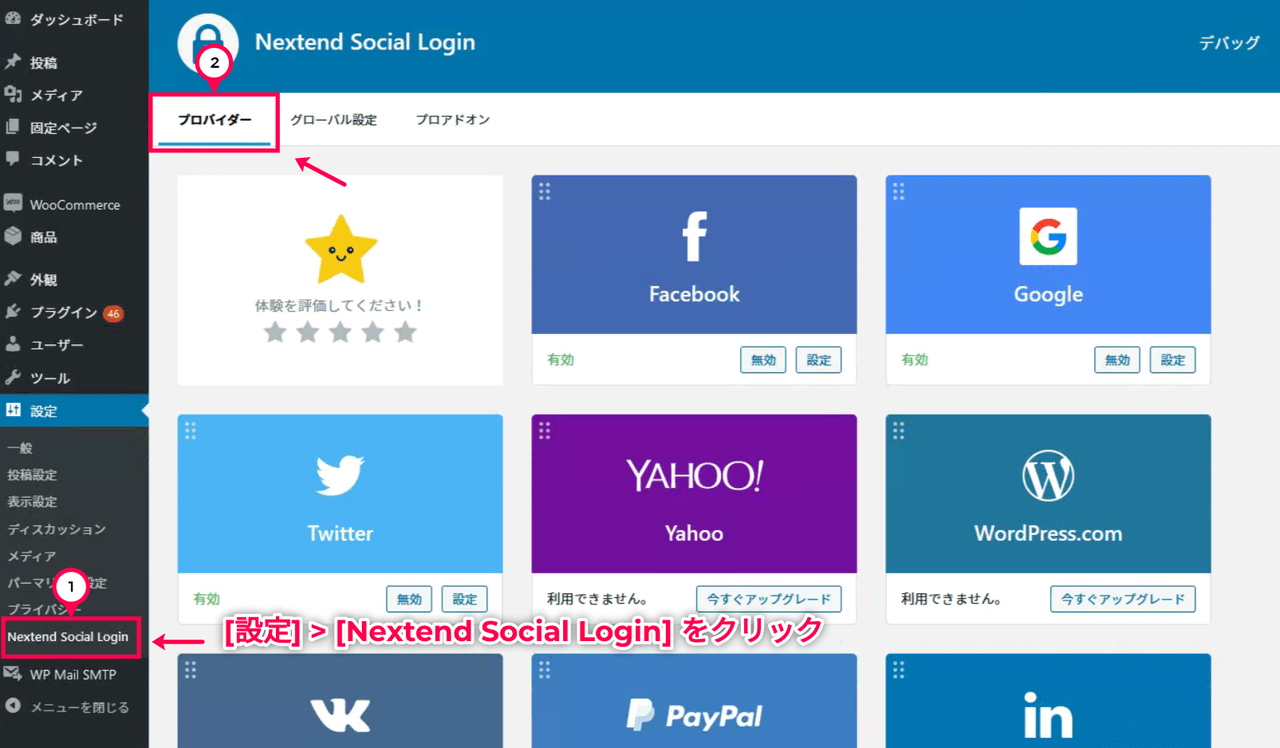Click the pages icon beside 固定ページ
The height and width of the screenshot is (748, 1280).
13,127
